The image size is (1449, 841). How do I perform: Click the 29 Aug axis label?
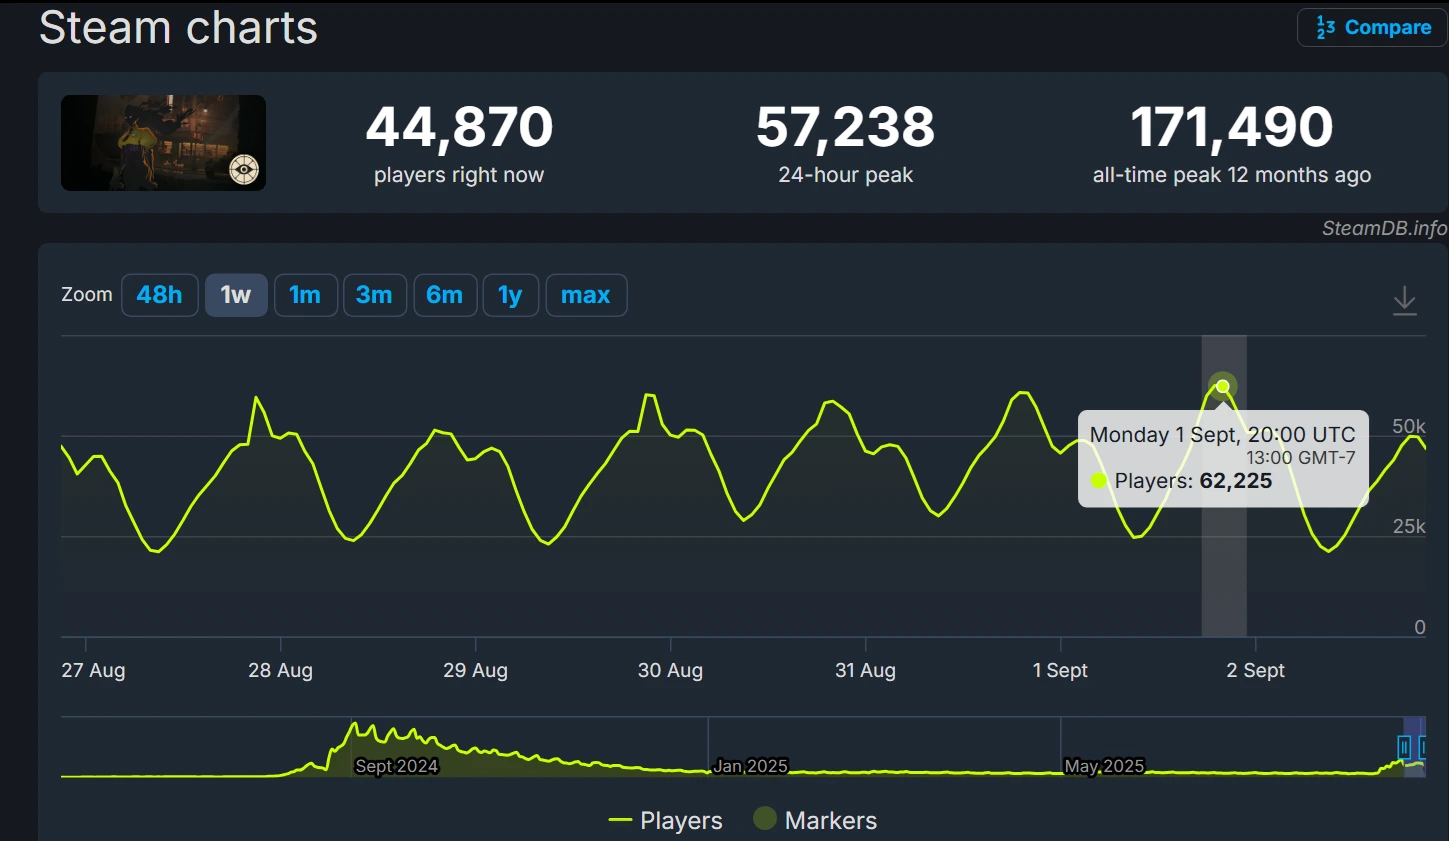tap(475, 670)
